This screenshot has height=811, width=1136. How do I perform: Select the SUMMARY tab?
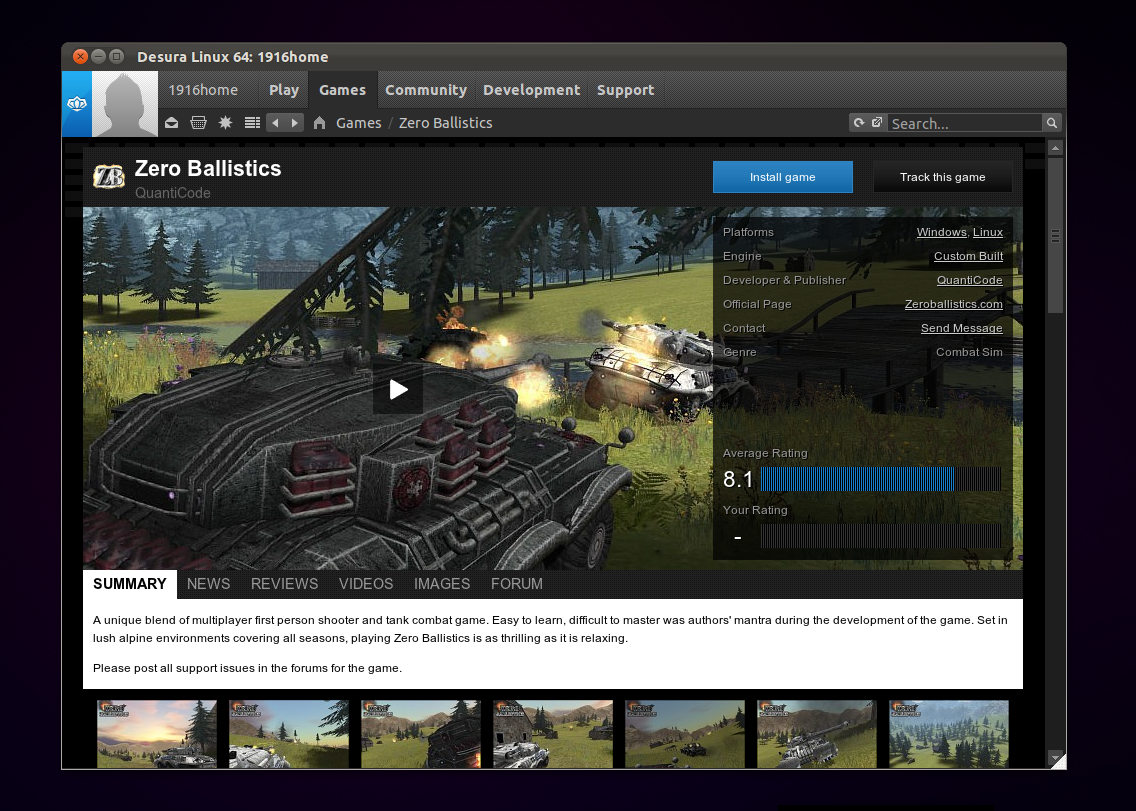pos(130,584)
